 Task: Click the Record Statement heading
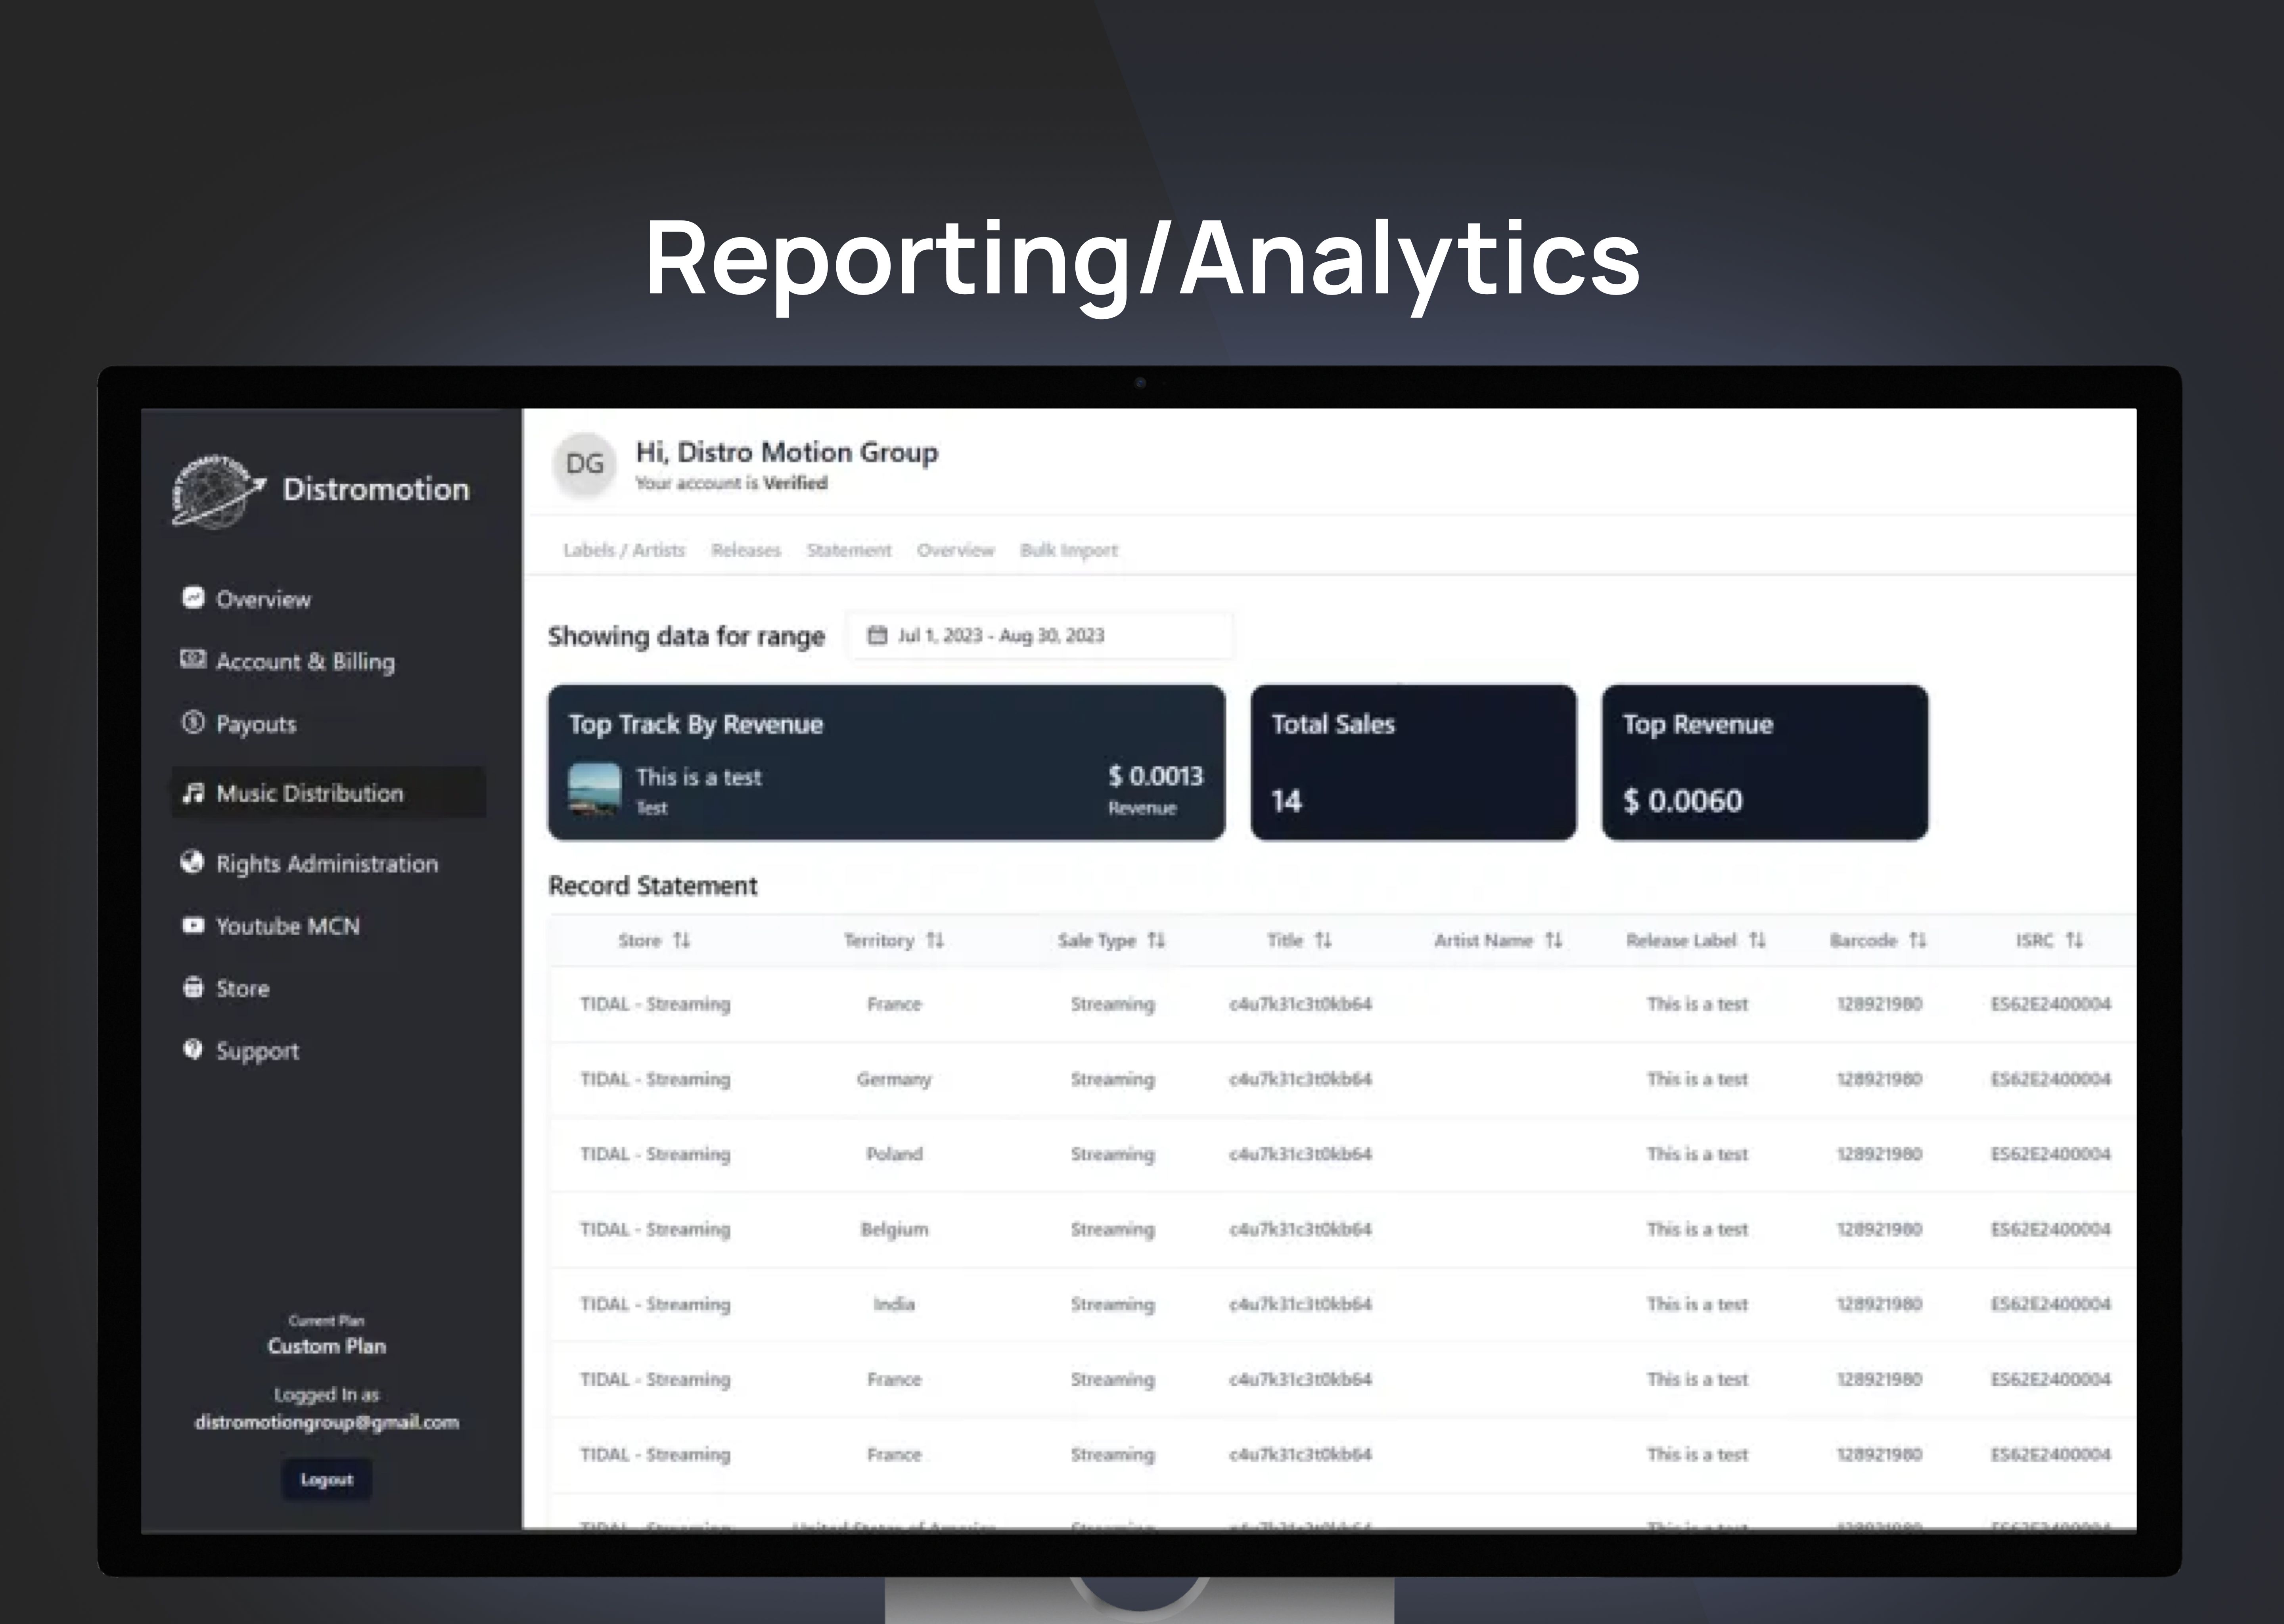653,886
